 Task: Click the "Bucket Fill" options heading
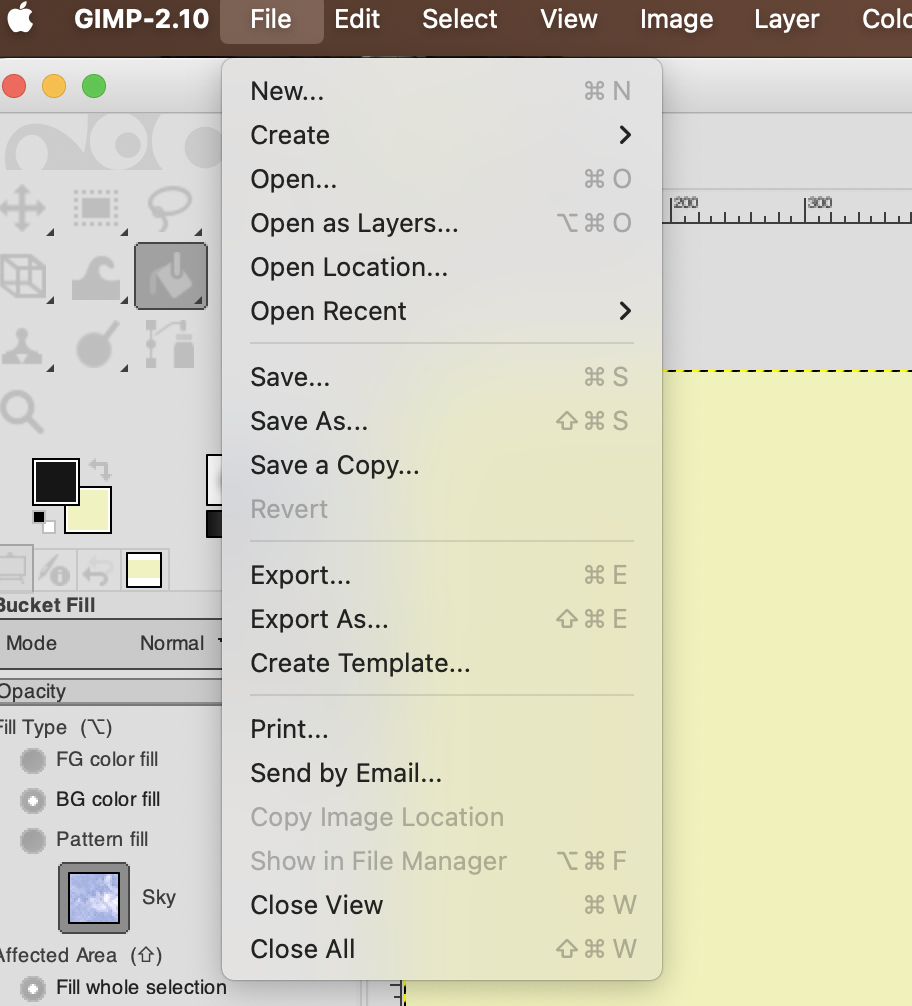[x=47, y=605]
